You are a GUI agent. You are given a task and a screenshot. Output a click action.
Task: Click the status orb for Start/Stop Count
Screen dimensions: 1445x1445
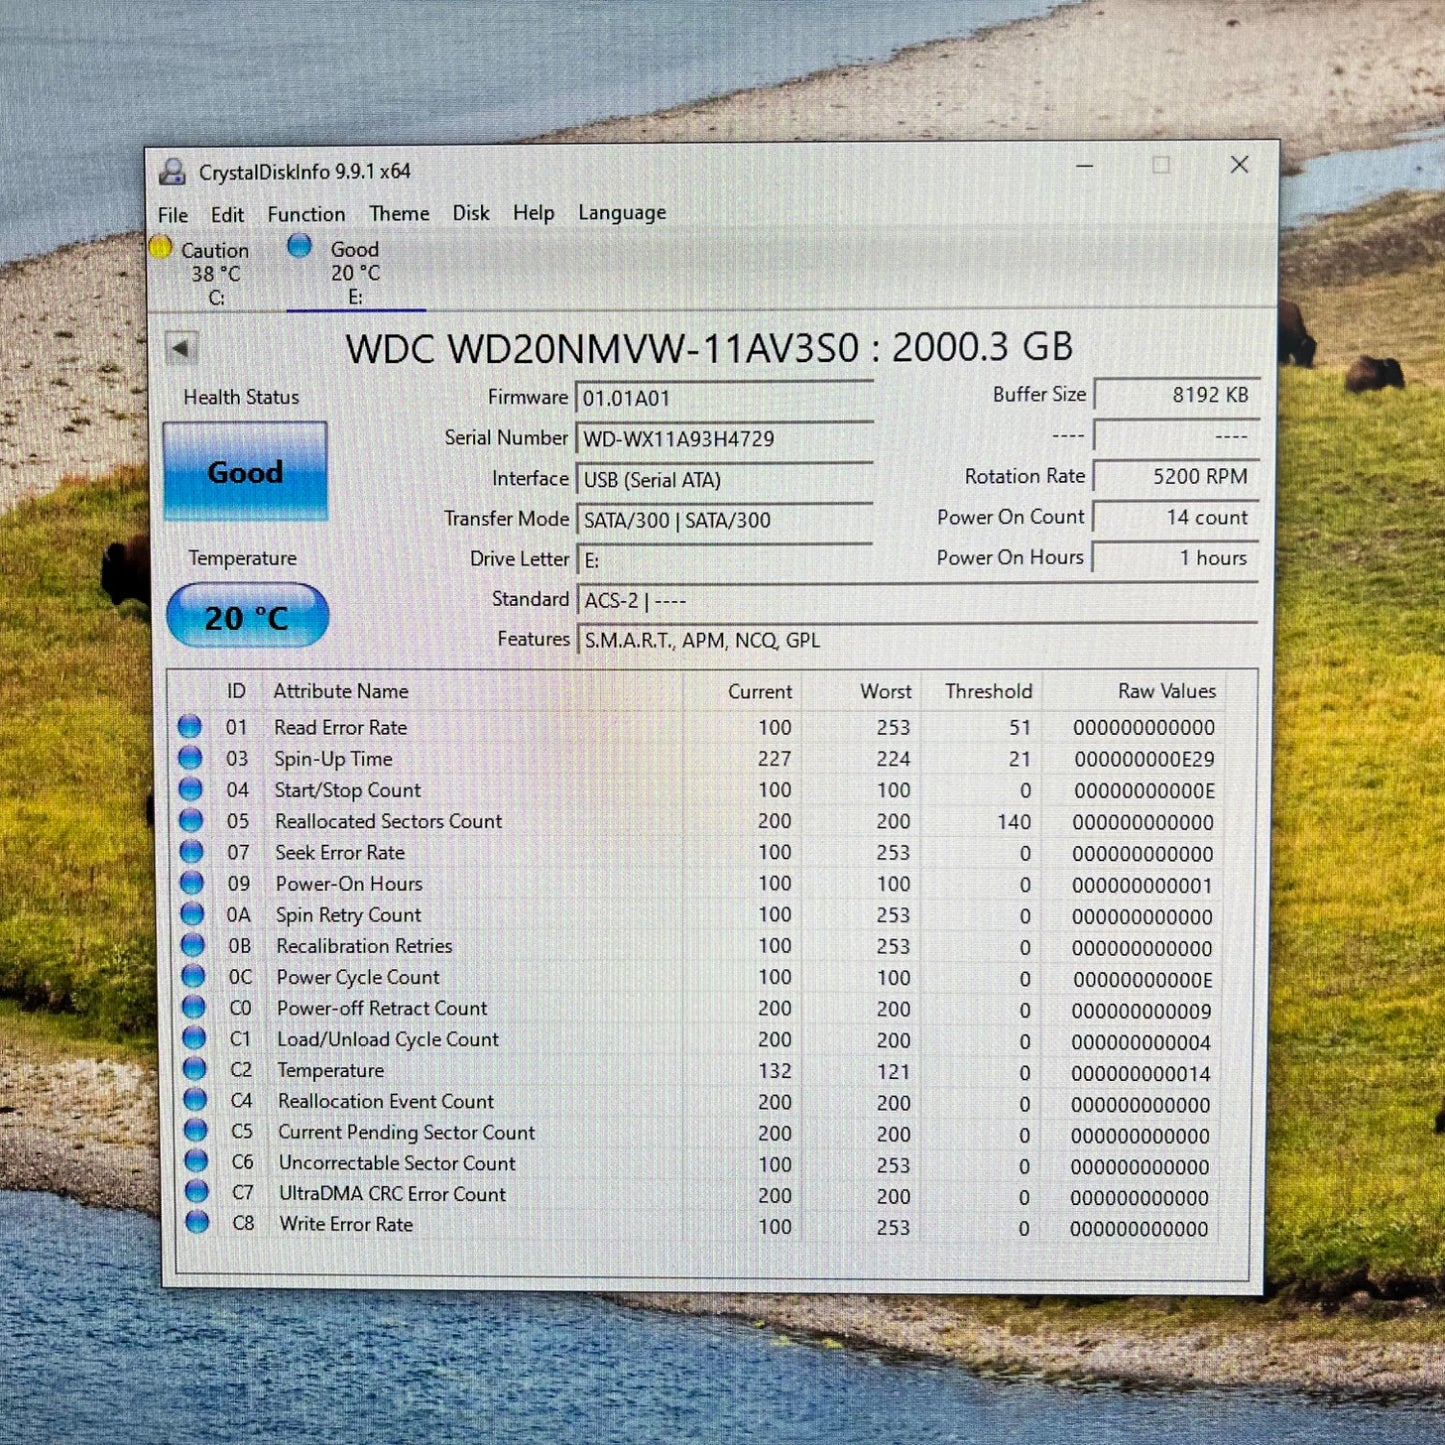point(190,789)
